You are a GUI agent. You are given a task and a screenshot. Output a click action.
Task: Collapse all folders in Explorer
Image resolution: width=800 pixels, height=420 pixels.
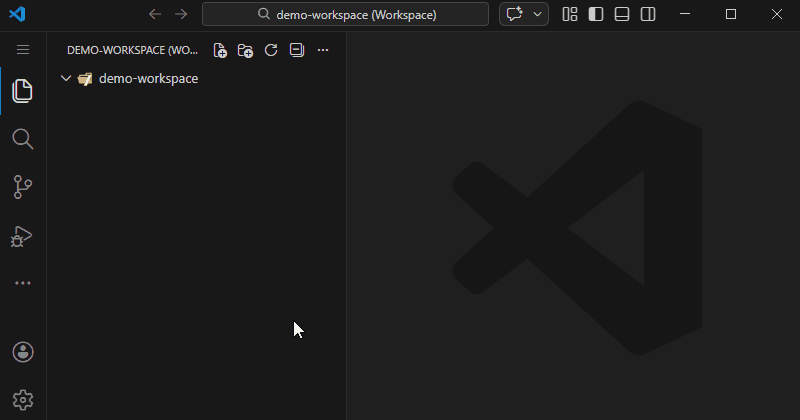coord(296,50)
